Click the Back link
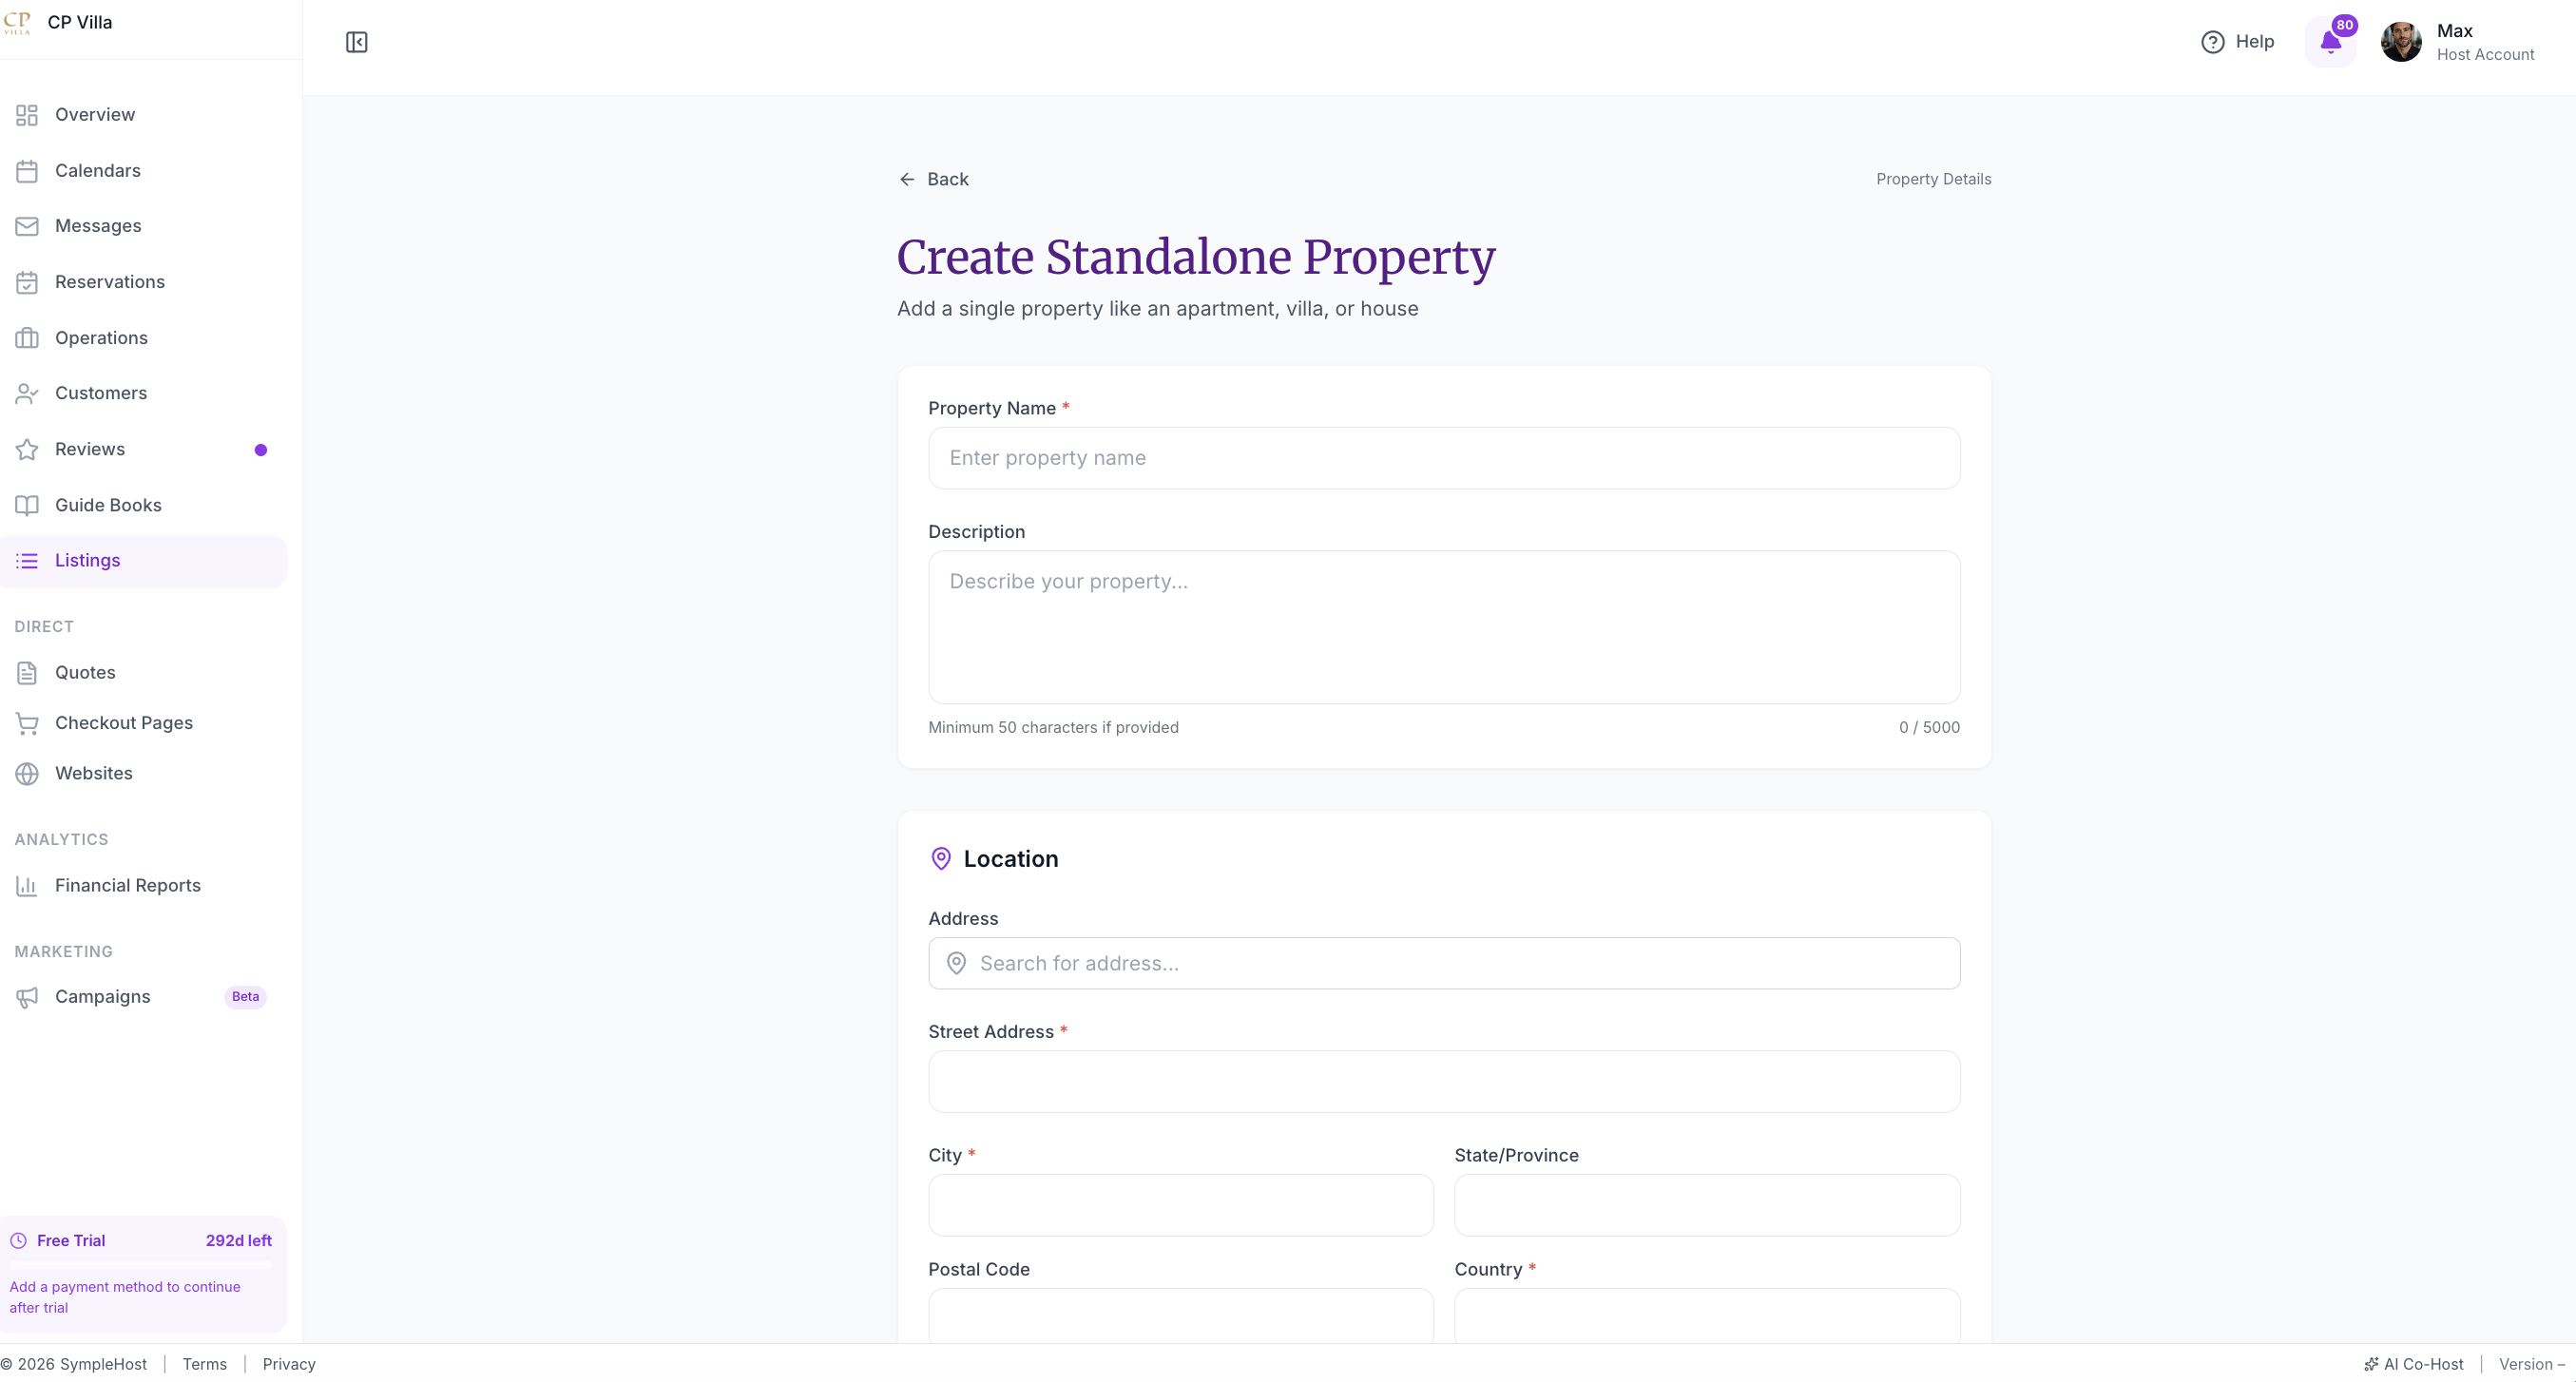 click(933, 179)
